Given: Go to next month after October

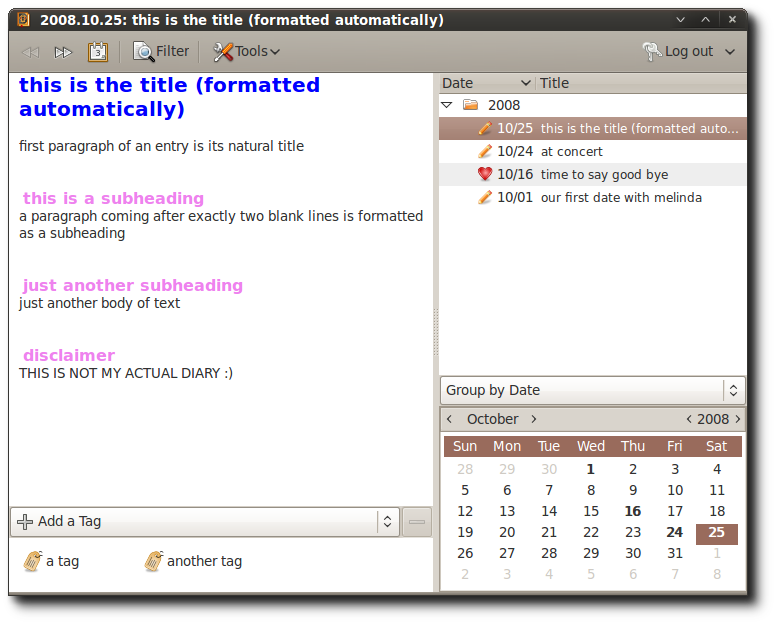Looking at the screenshot, I should [x=534, y=419].
